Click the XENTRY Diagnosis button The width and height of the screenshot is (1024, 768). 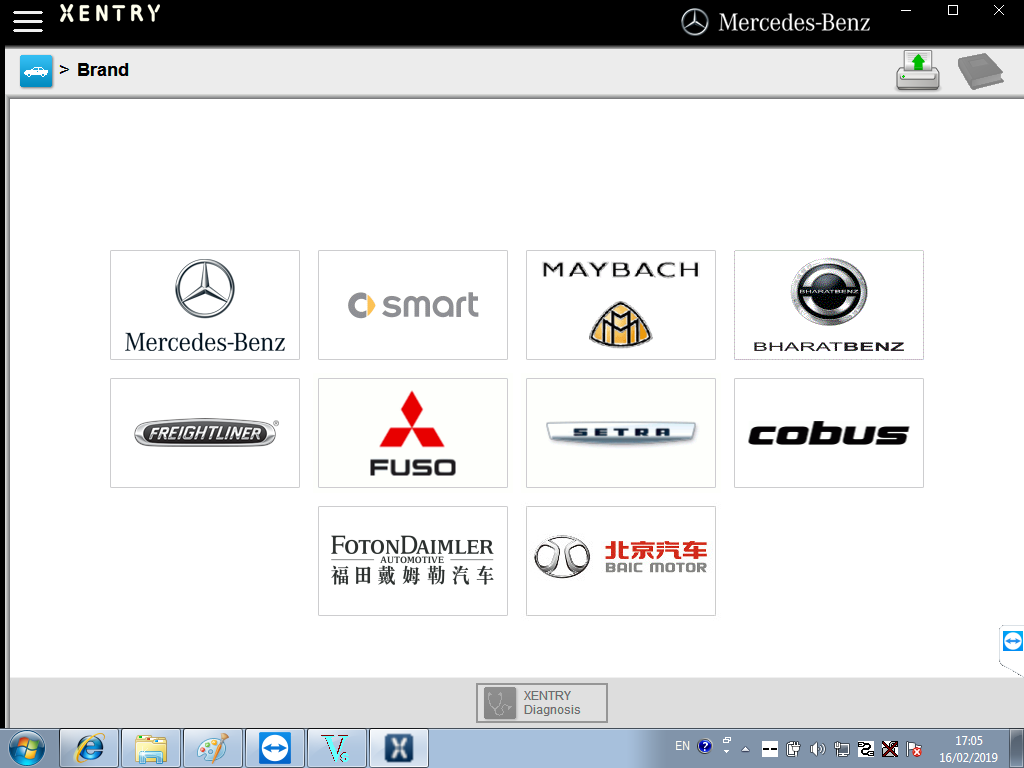point(541,702)
